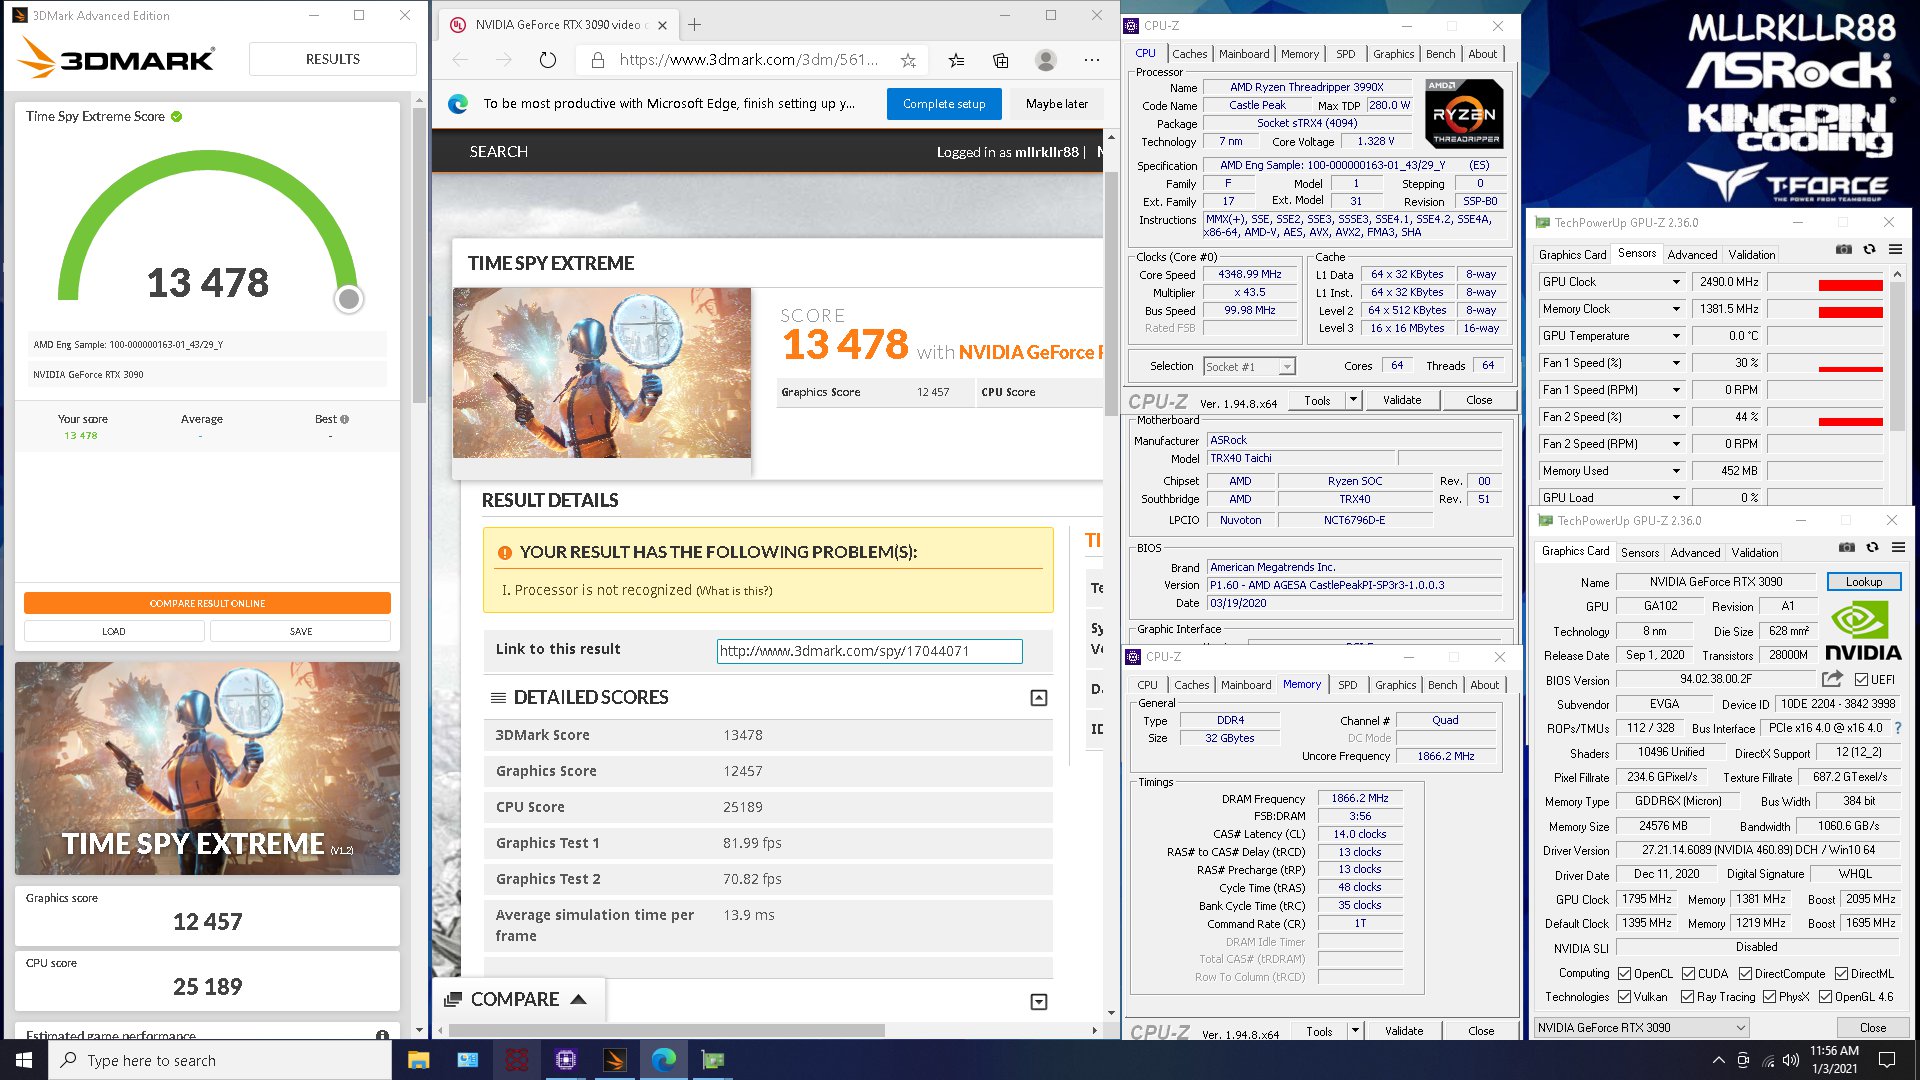Click the estimated game performance info icon

coord(382,1035)
